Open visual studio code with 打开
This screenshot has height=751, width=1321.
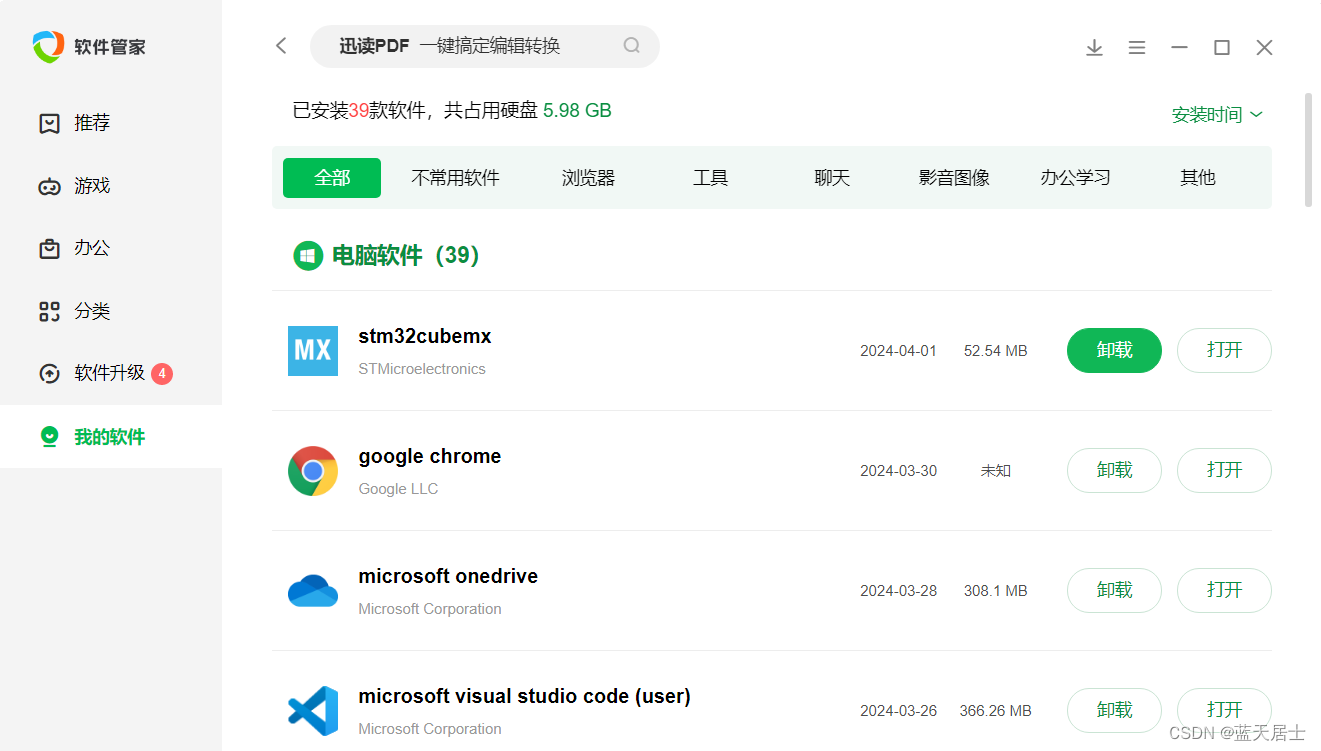click(1224, 710)
